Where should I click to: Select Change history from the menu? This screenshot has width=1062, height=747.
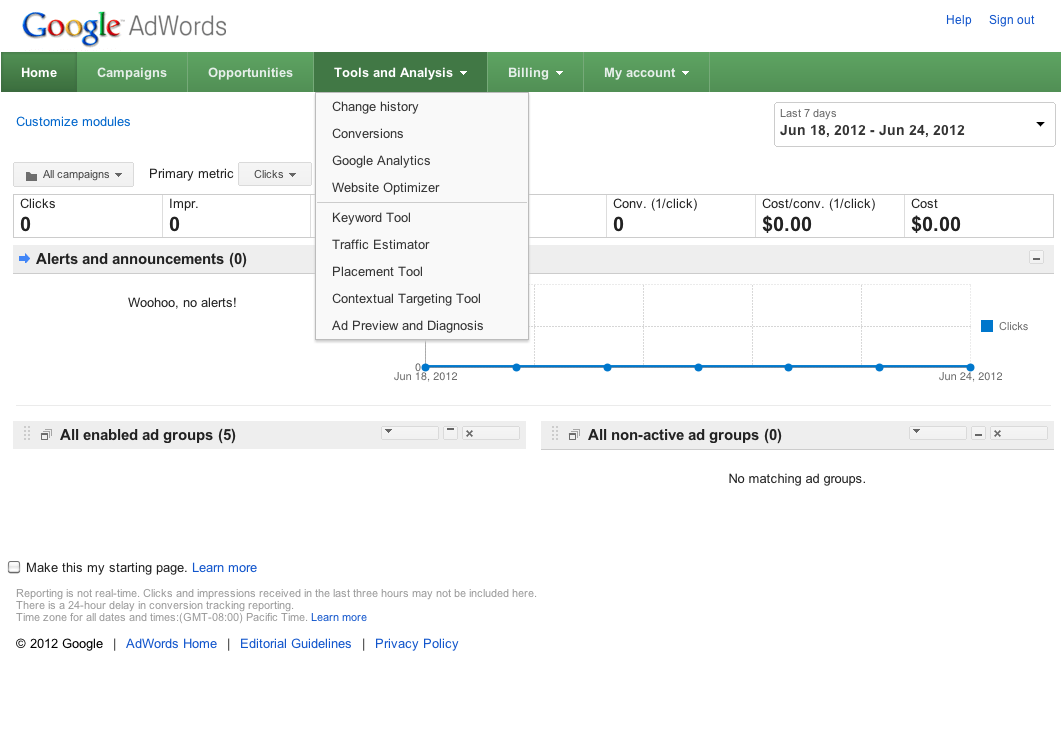[422, 107]
